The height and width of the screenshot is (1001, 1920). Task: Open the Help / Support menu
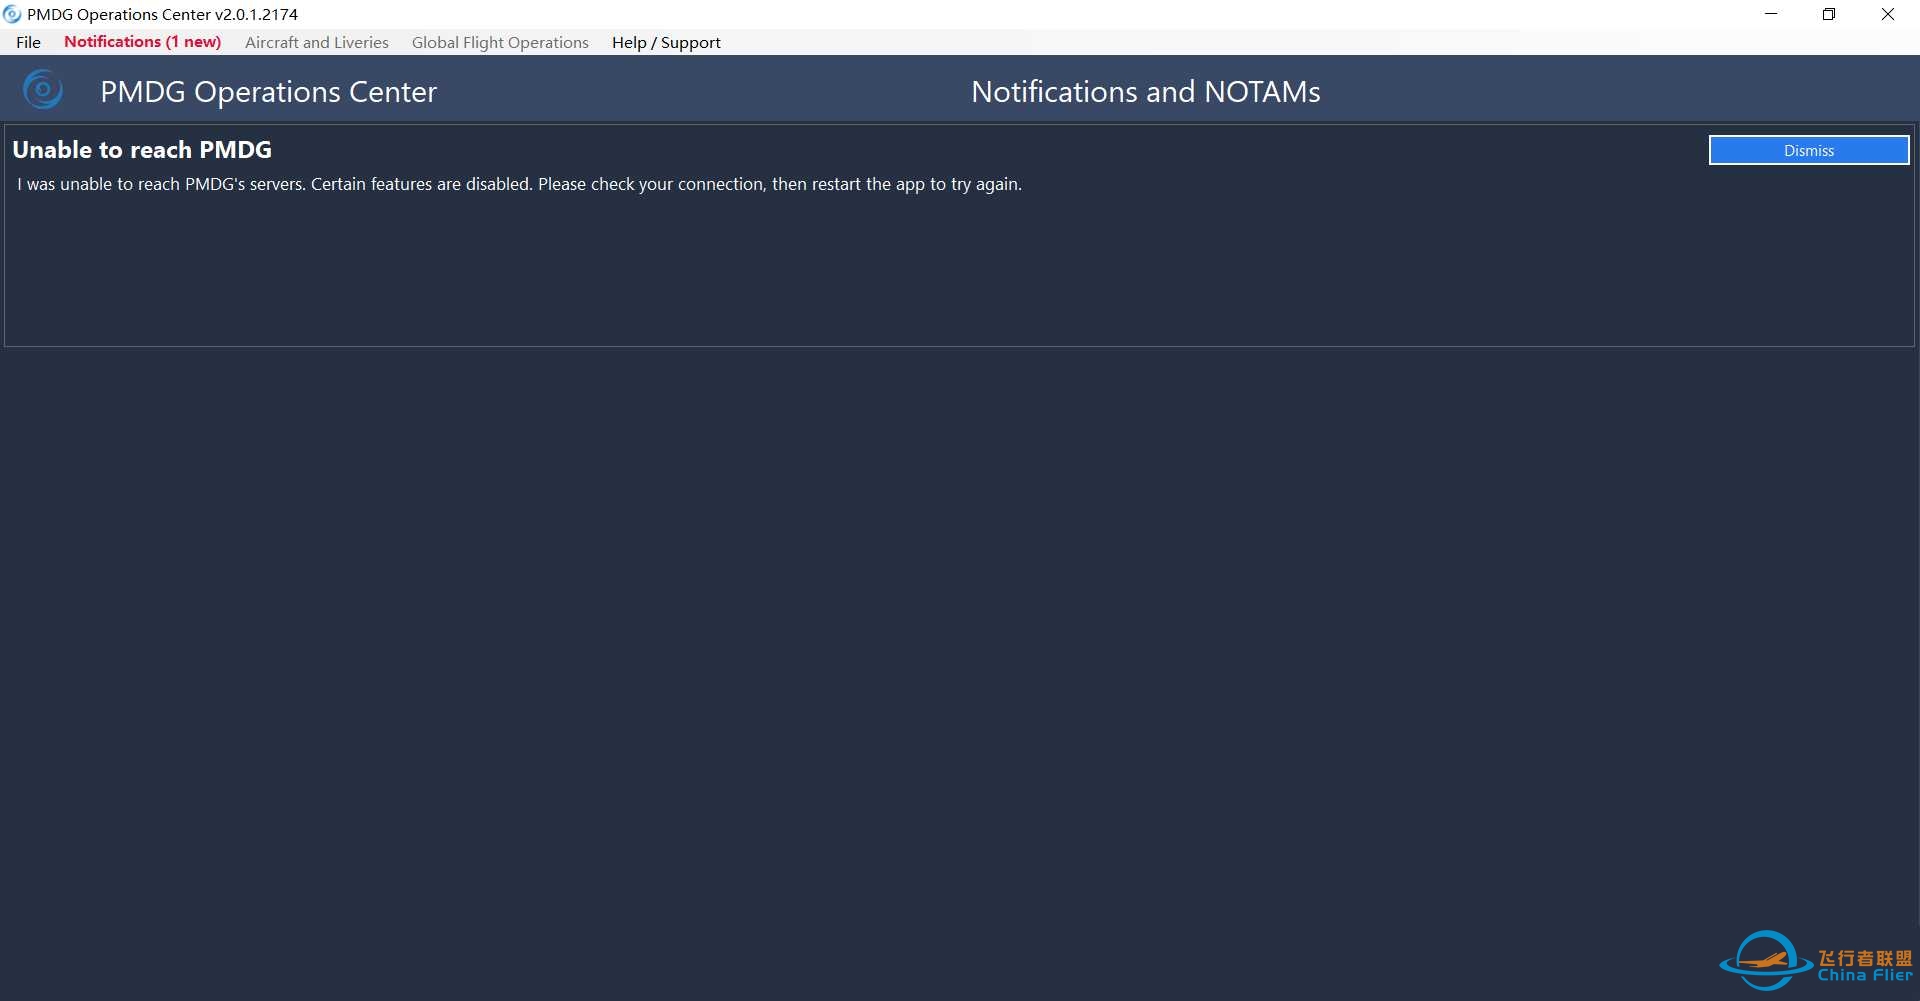(x=666, y=42)
